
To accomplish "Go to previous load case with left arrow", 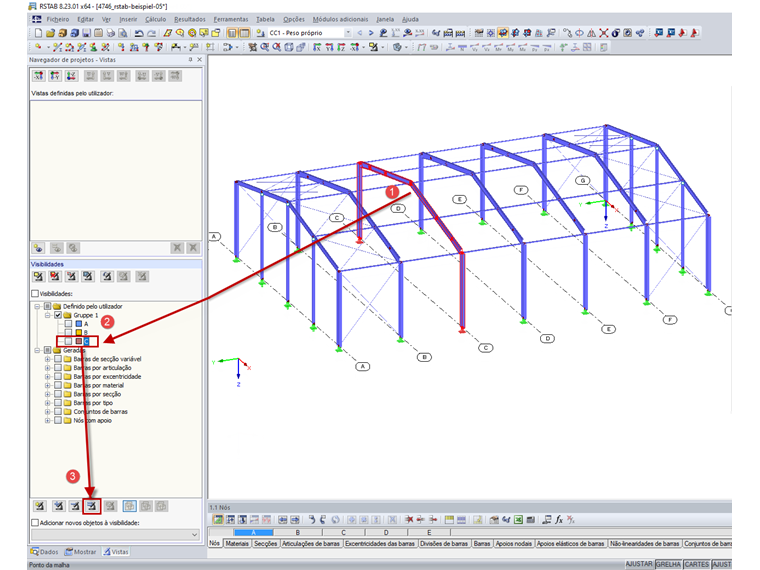I will [x=360, y=33].
